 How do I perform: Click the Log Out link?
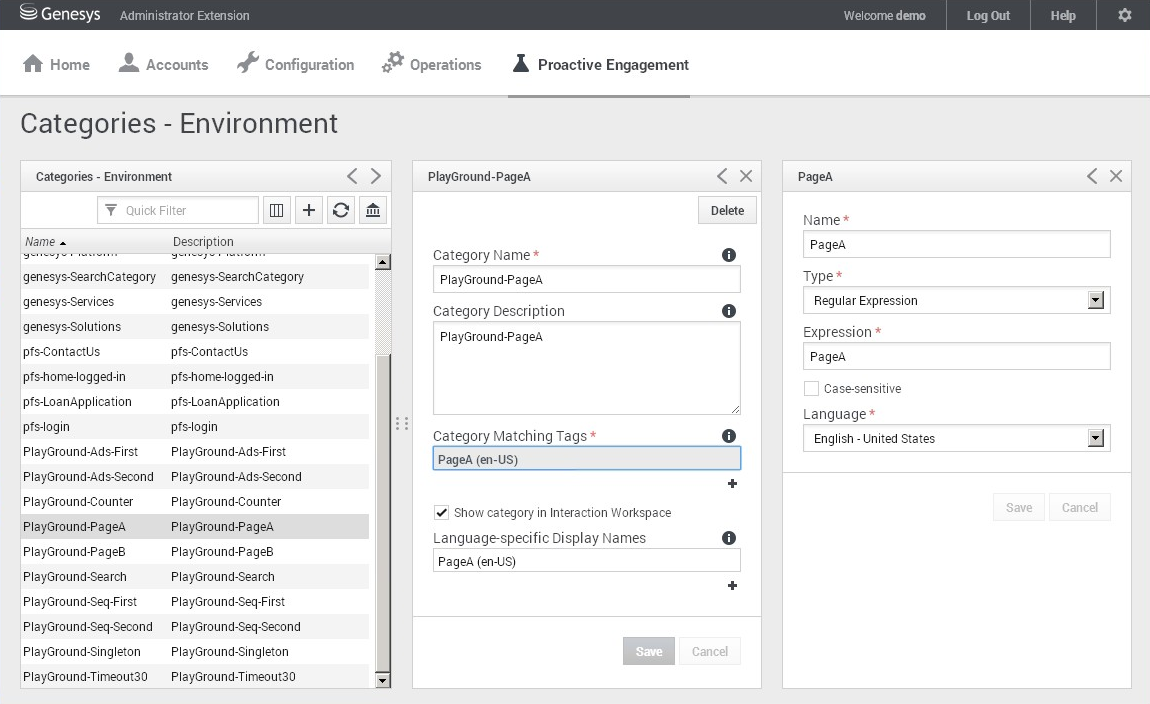click(x=987, y=15)
